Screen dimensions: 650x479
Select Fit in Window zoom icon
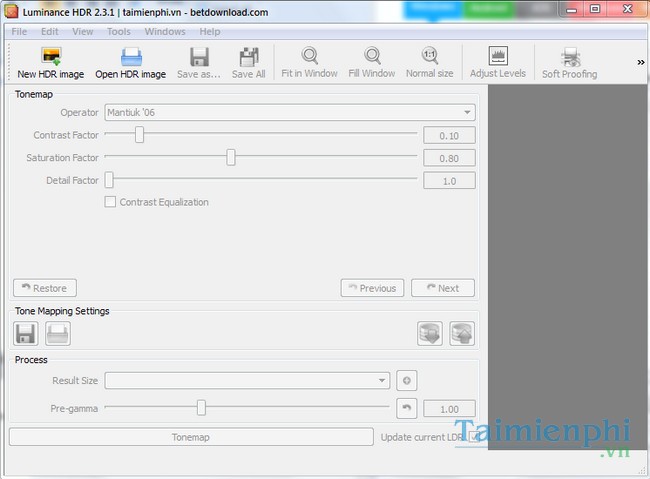(310, 57)
